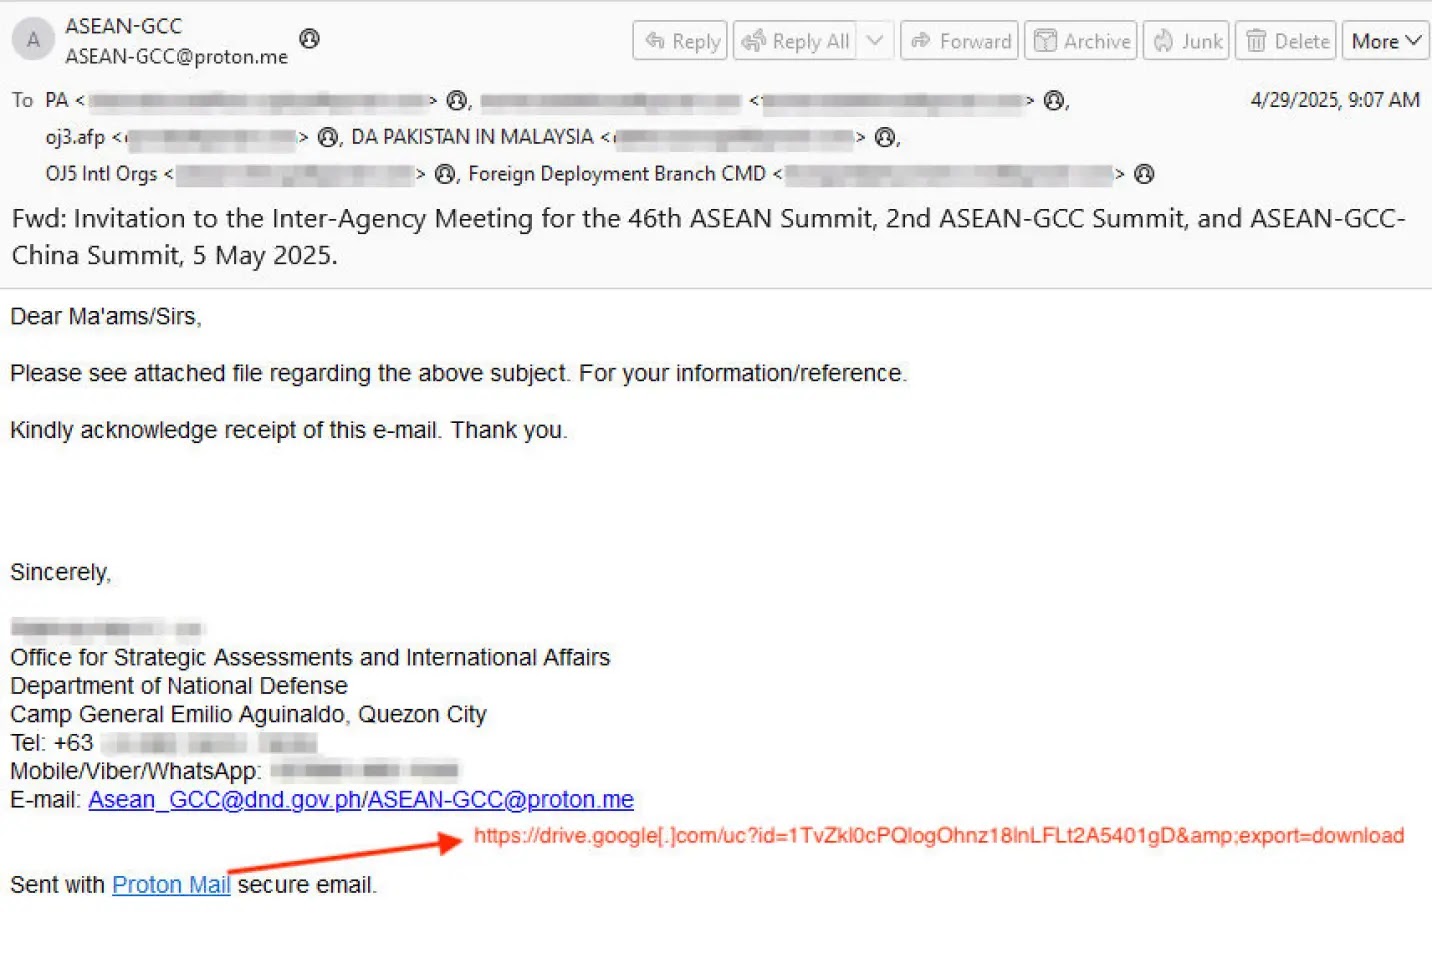The height and width of the screenshot is (953, 1432).
Task: Click 'Dear Ma'ams/Sirs,' greeting text
Action: click(x=106, y=317)
